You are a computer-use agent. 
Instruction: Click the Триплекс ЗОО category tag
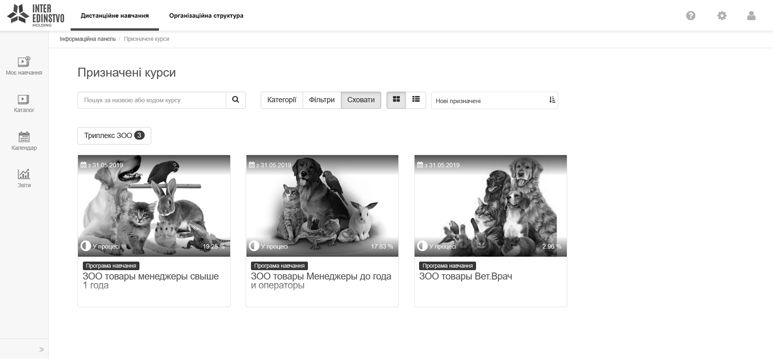(114, 136)
